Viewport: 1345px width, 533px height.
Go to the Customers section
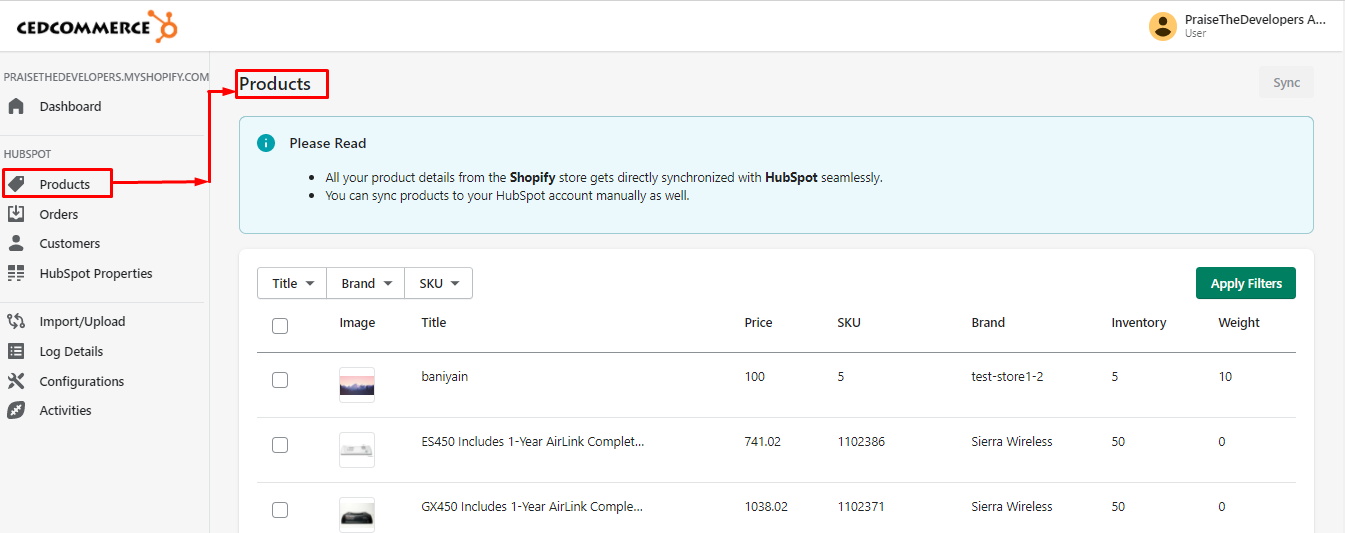(69, 243)
